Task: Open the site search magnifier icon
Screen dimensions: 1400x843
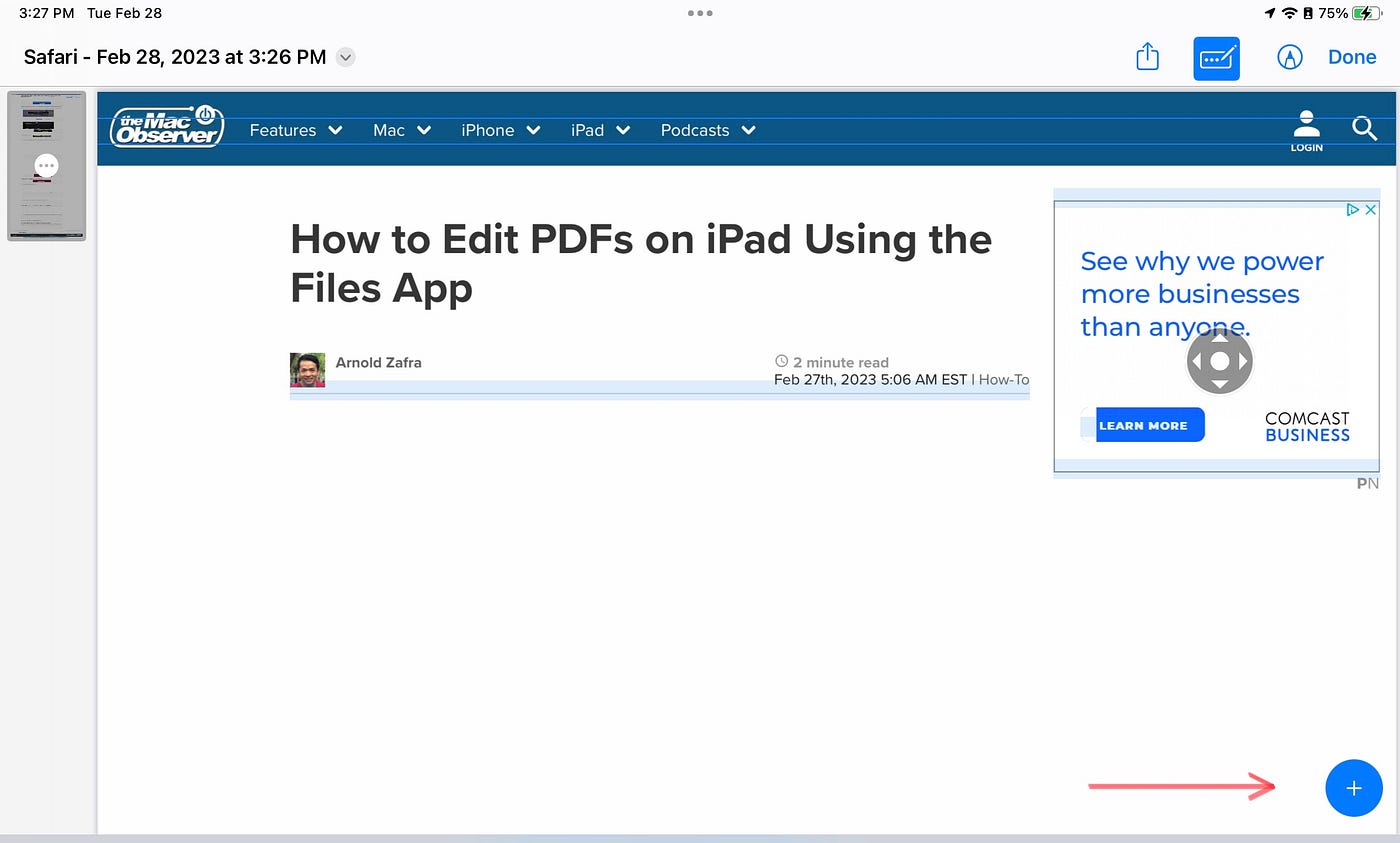Action: [1365, 128]
